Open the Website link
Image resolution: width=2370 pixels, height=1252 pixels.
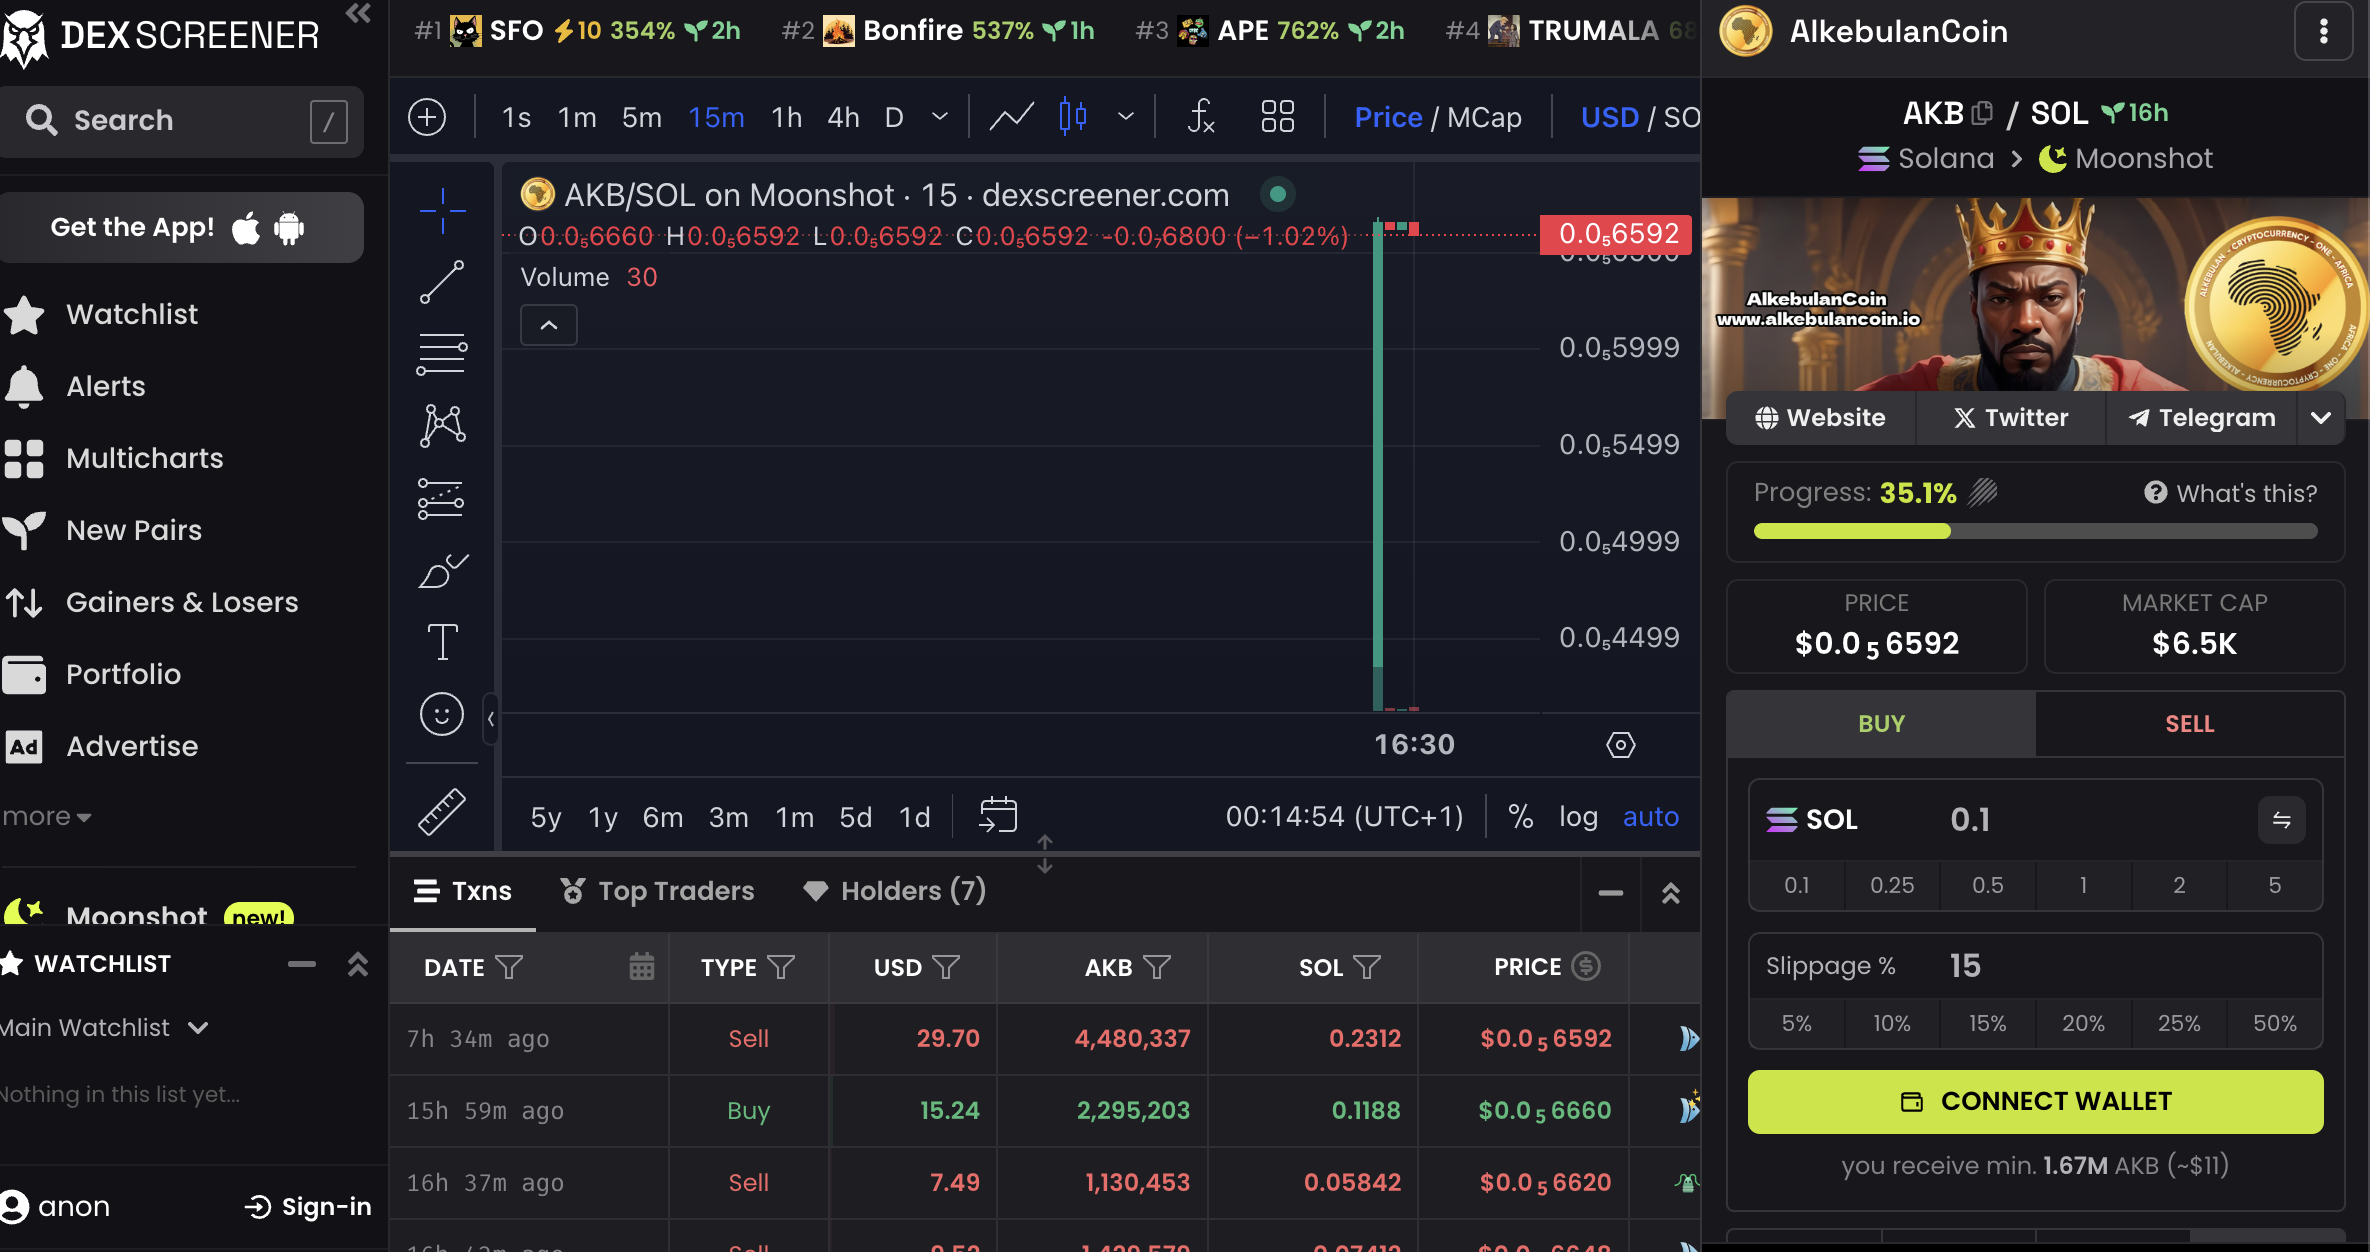(x=1821, y=418)
